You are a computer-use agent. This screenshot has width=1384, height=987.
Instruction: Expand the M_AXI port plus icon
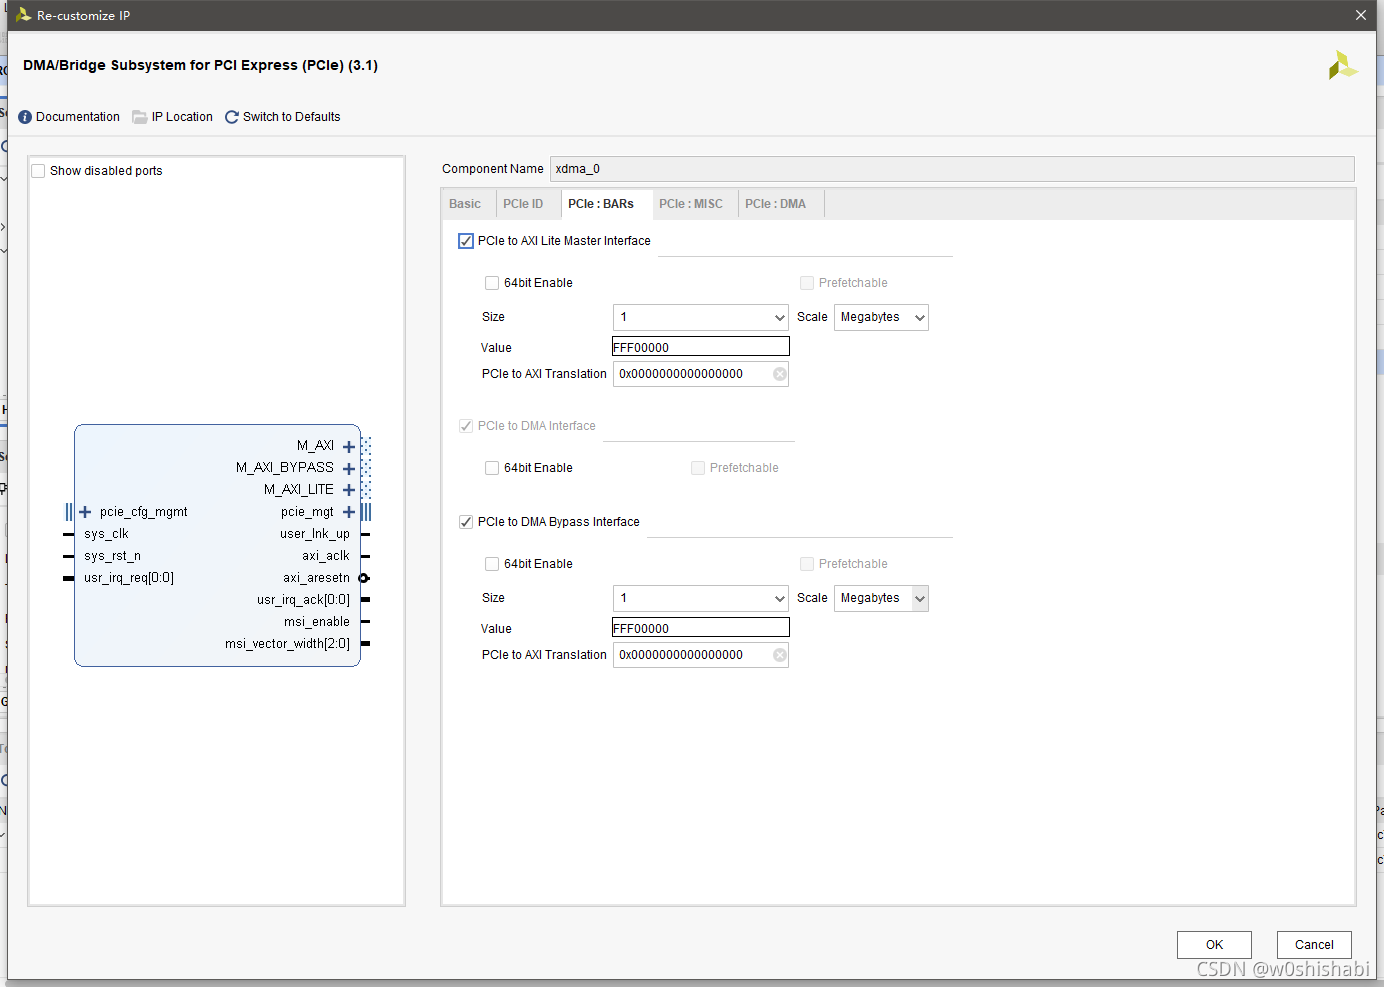pos(349,447)
